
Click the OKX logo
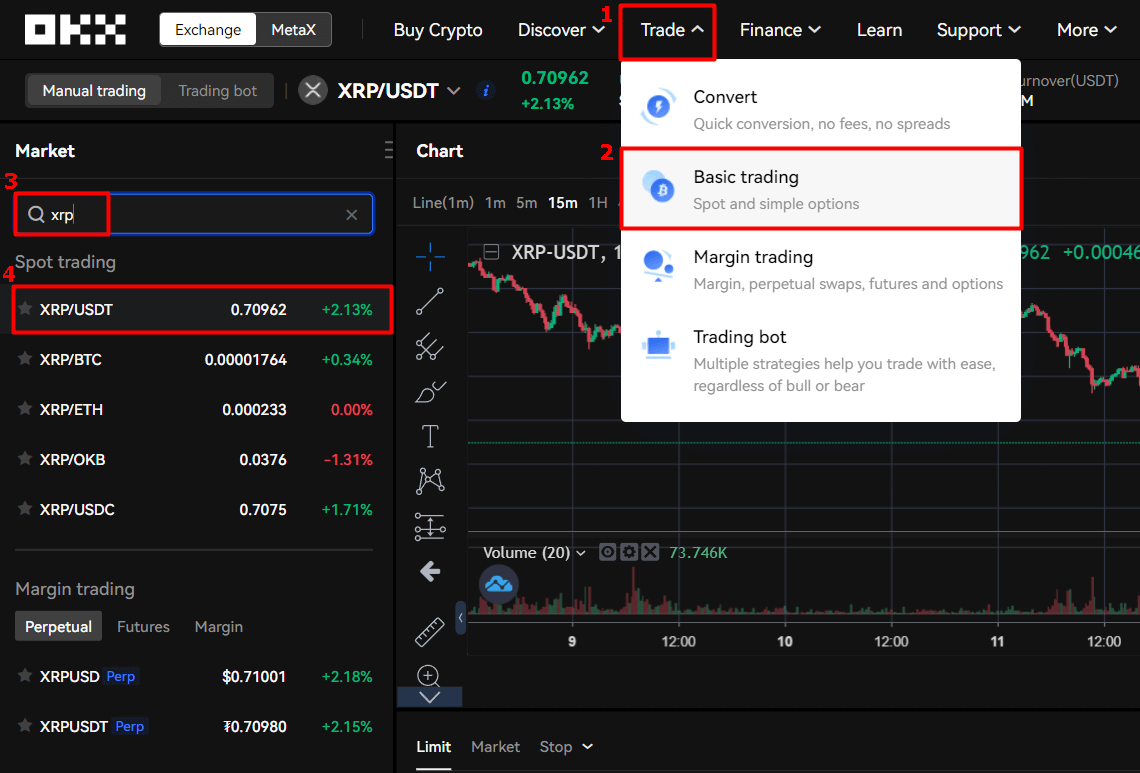[75, 30]
